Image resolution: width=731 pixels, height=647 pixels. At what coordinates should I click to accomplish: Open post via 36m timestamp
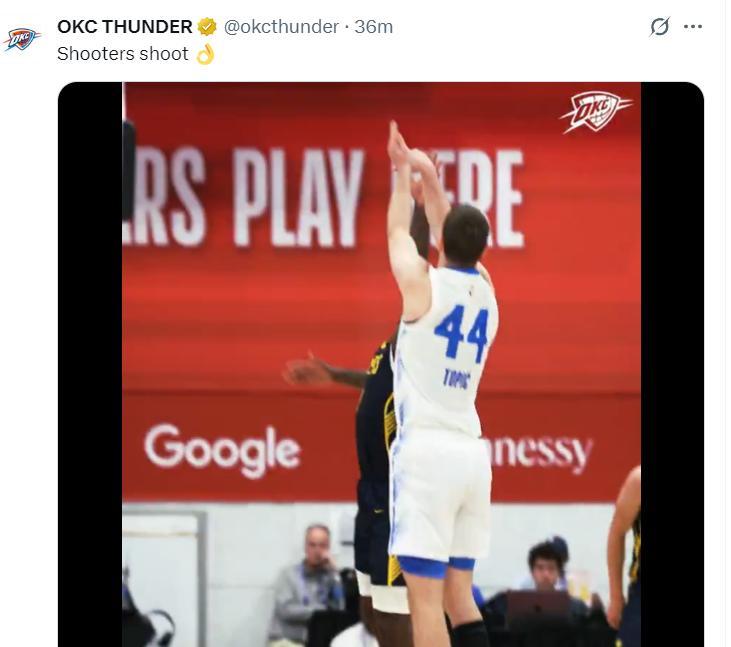point(373,27)
